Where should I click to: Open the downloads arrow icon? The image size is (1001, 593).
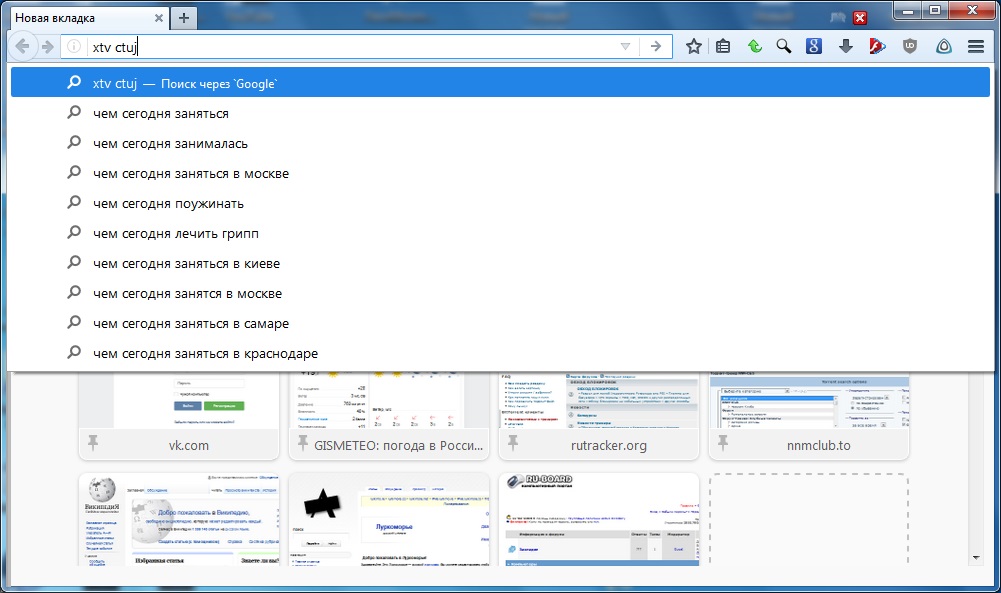click(845, 46)
